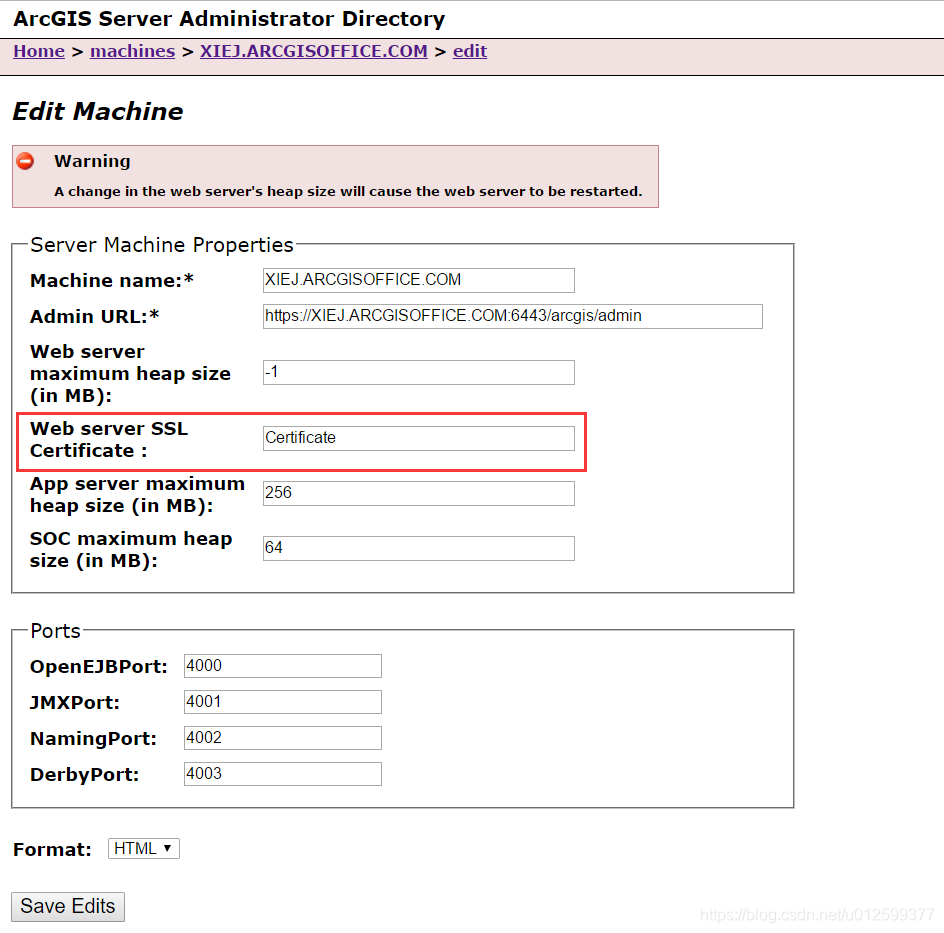
Task: Go to the machines breadcrumb link
Action: 132,51
